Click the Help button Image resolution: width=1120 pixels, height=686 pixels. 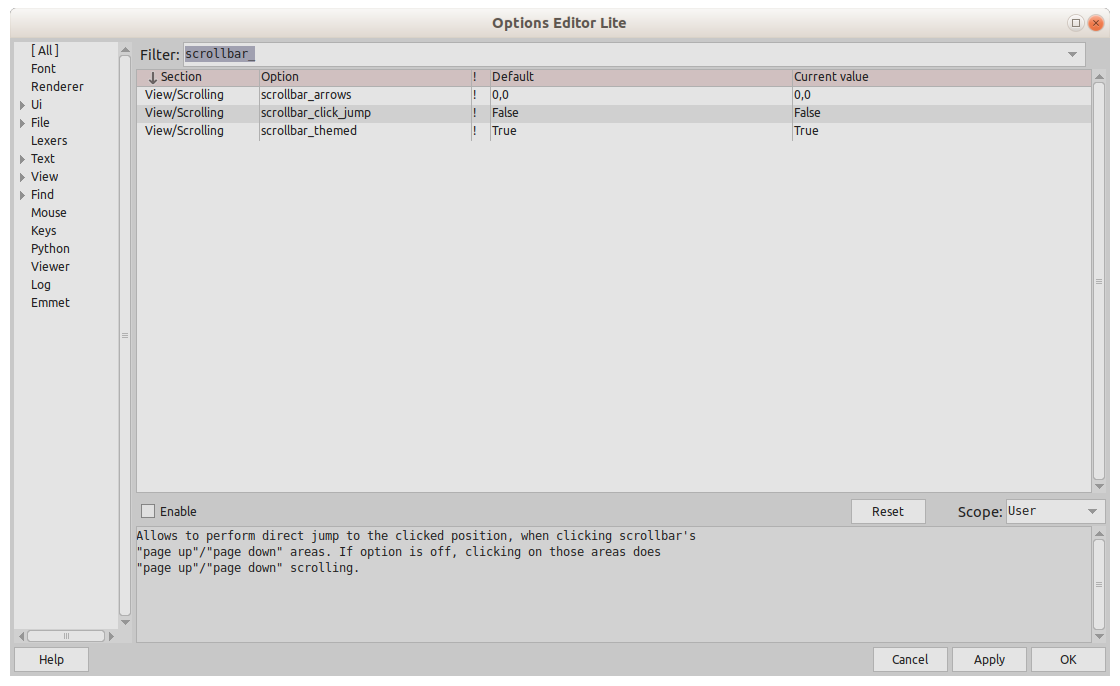coord(51,660)
